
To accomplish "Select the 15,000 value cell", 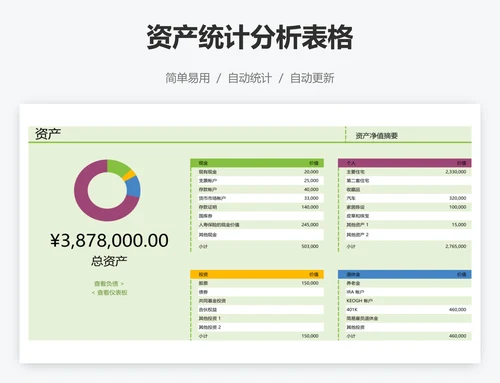I will pyautogui.click(x=459, y=225).
